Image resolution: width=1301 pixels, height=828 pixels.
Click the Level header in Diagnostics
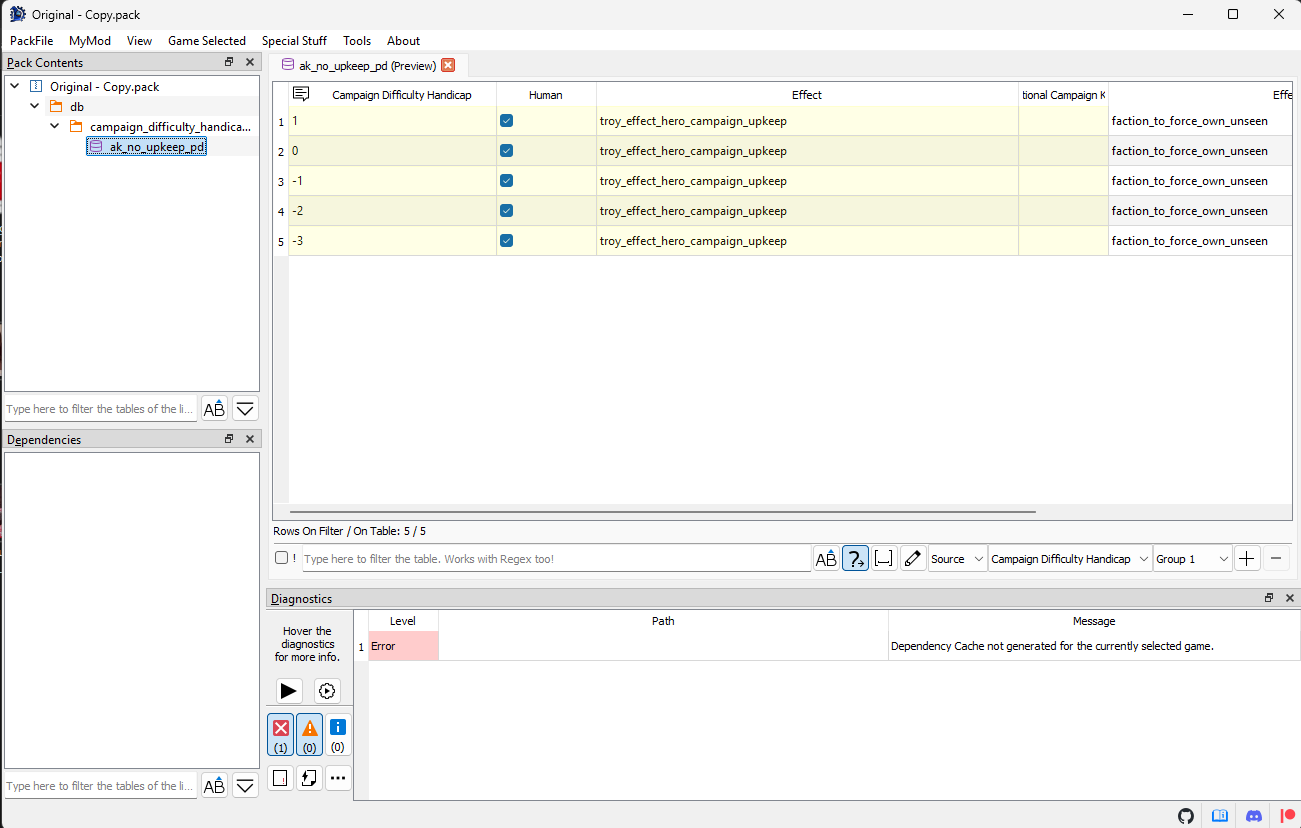pos(403,621)
